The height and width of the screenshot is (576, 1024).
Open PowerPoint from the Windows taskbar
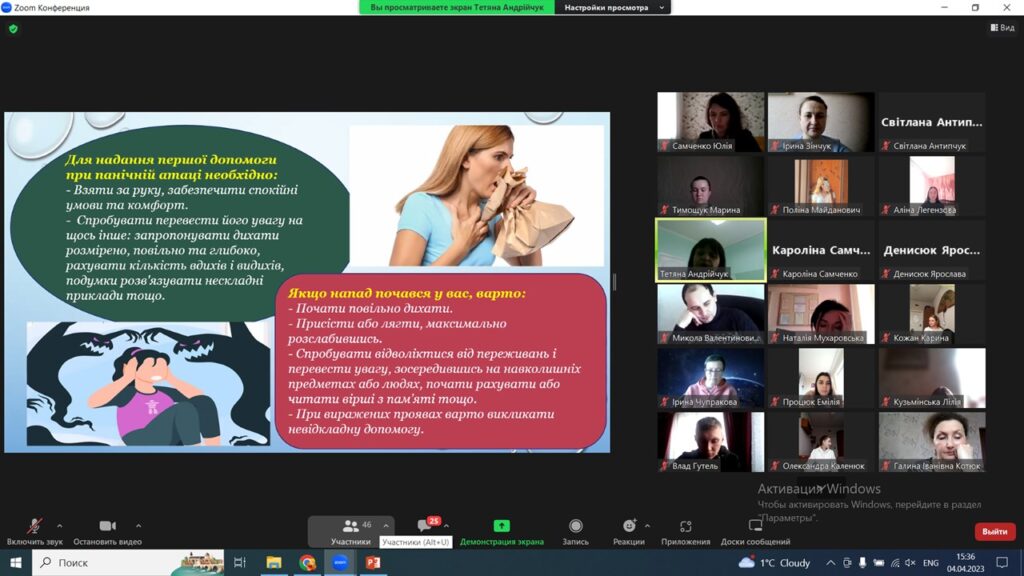tap(372, 563)
